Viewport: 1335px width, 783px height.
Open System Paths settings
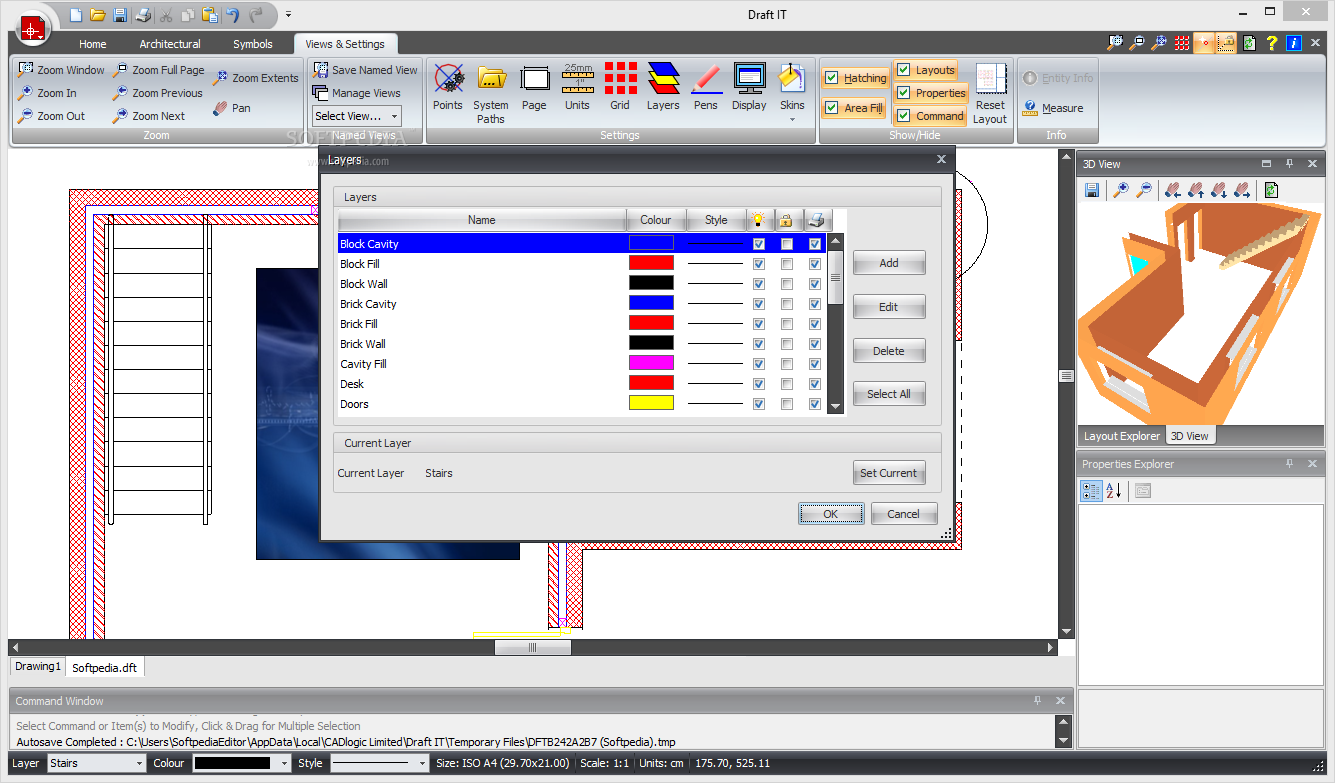[491, 93]
